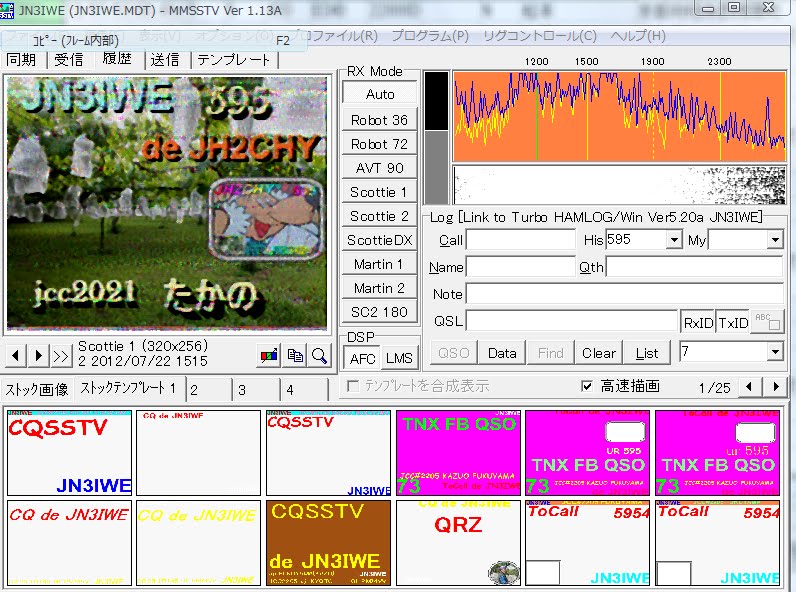Image resolution: width=796 pixels, height=592 pixels.
Task: Click the List log button
Action: click(647, 353)
